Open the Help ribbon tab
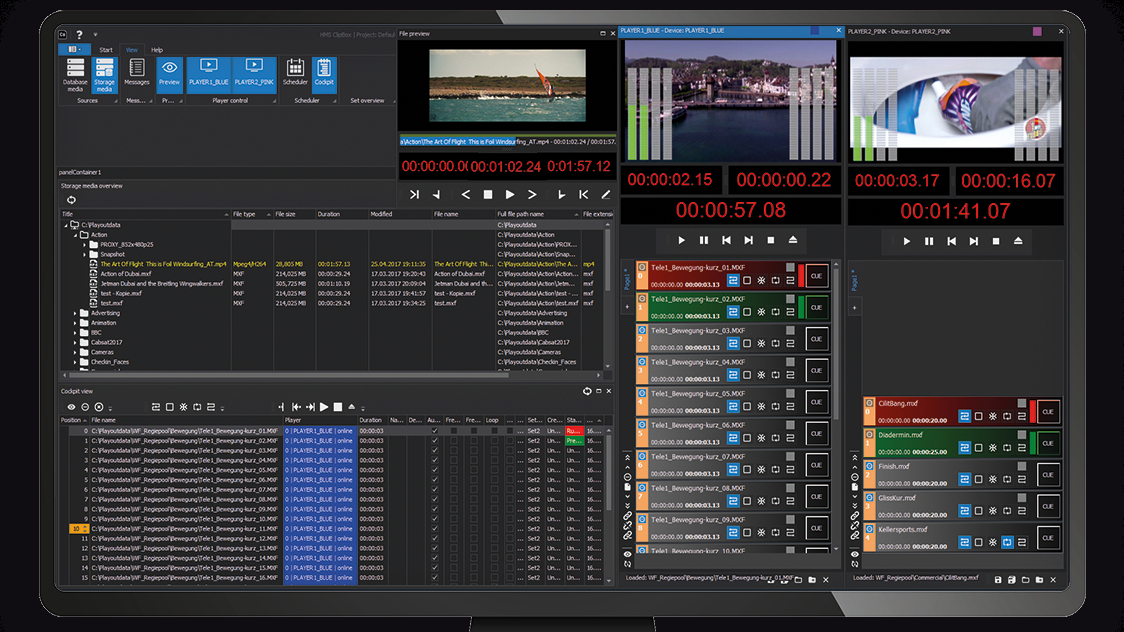 coord(157,49)
